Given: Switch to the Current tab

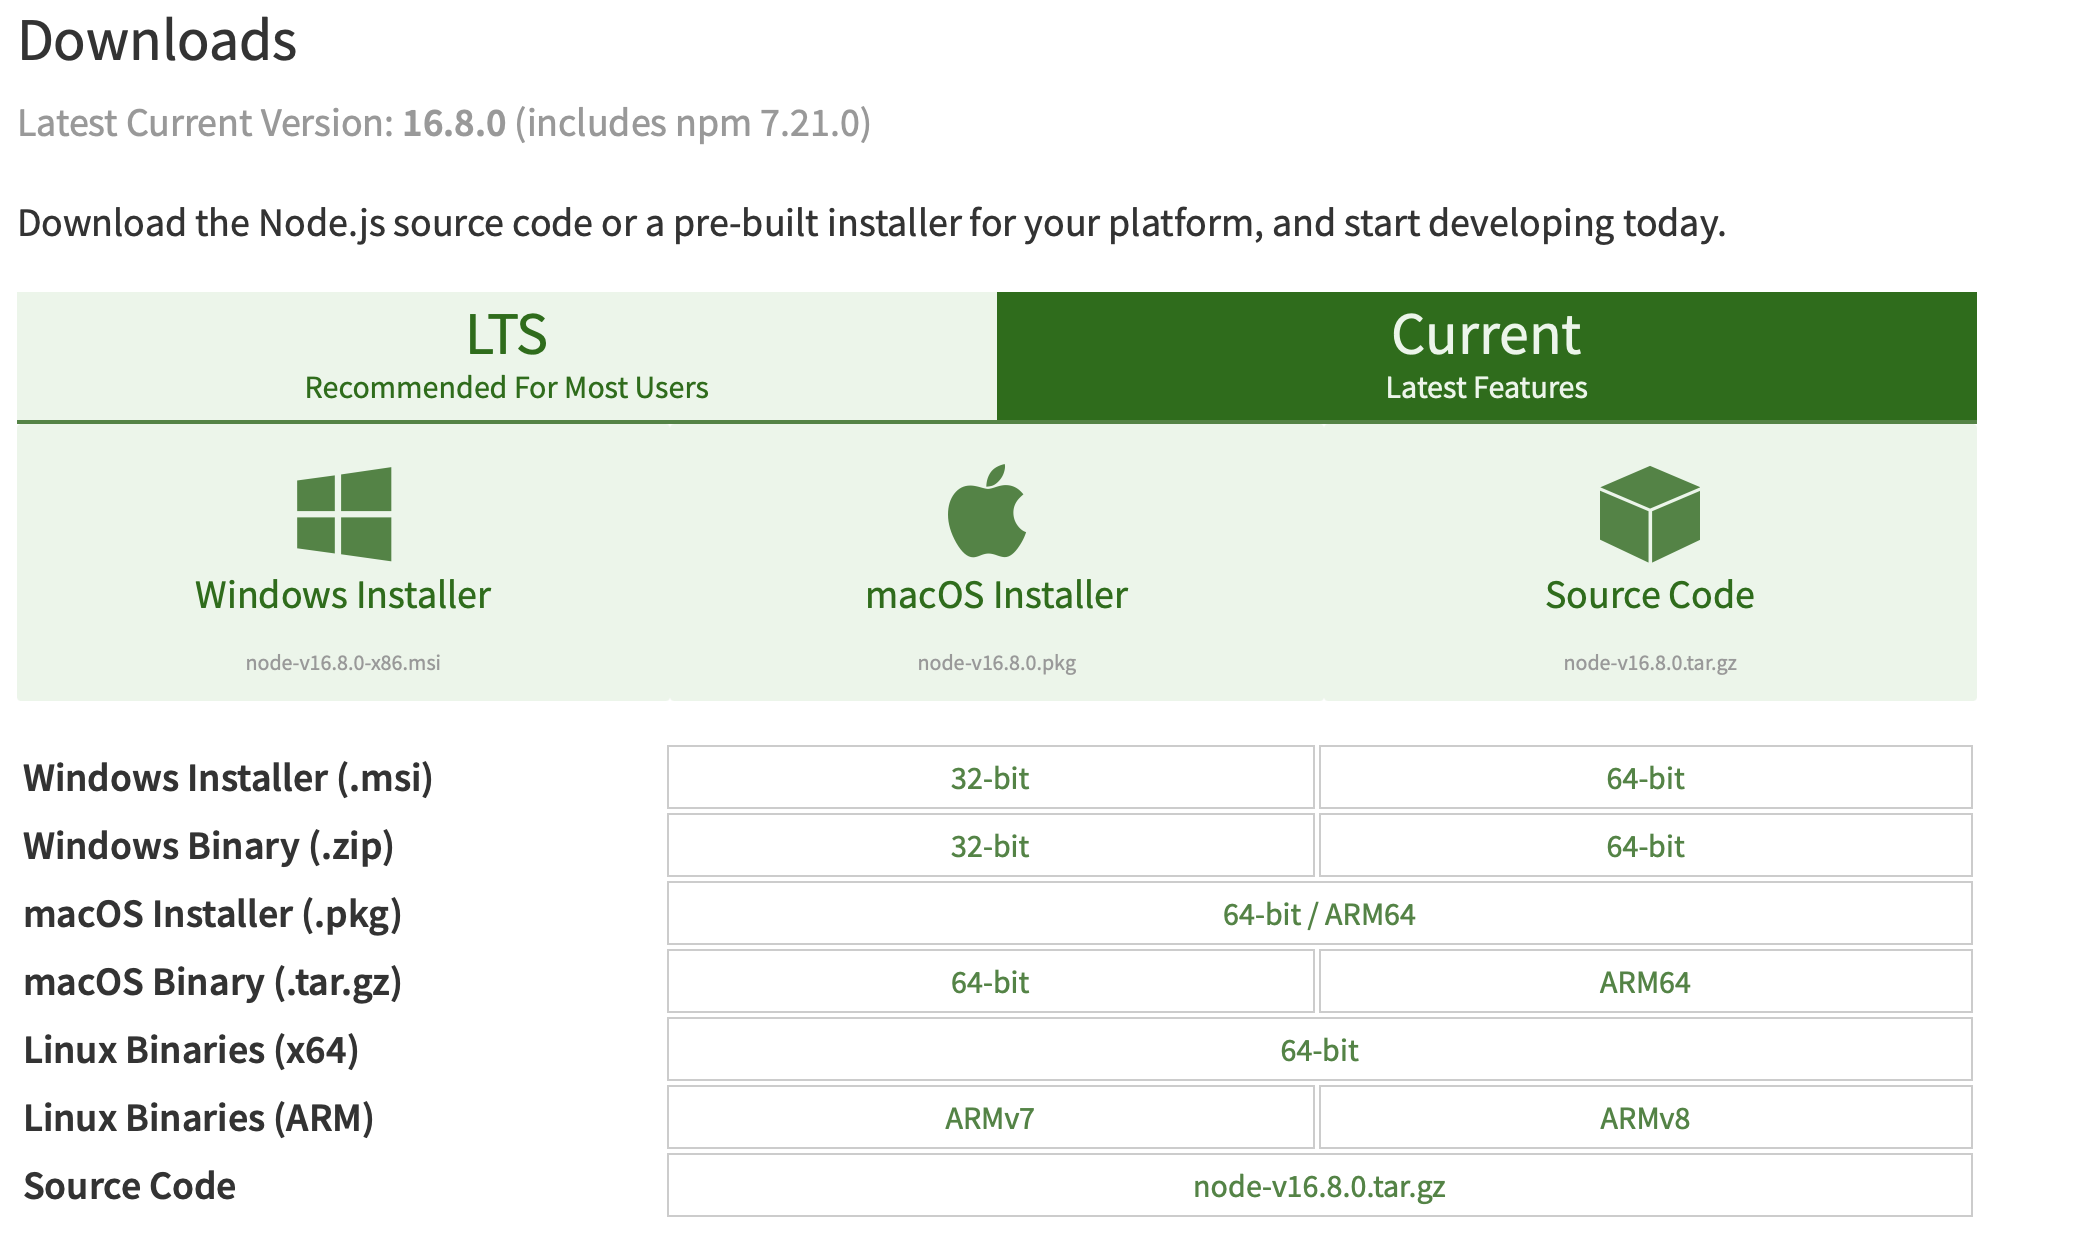Looking at the screenshot, I should pos(1487,356).
